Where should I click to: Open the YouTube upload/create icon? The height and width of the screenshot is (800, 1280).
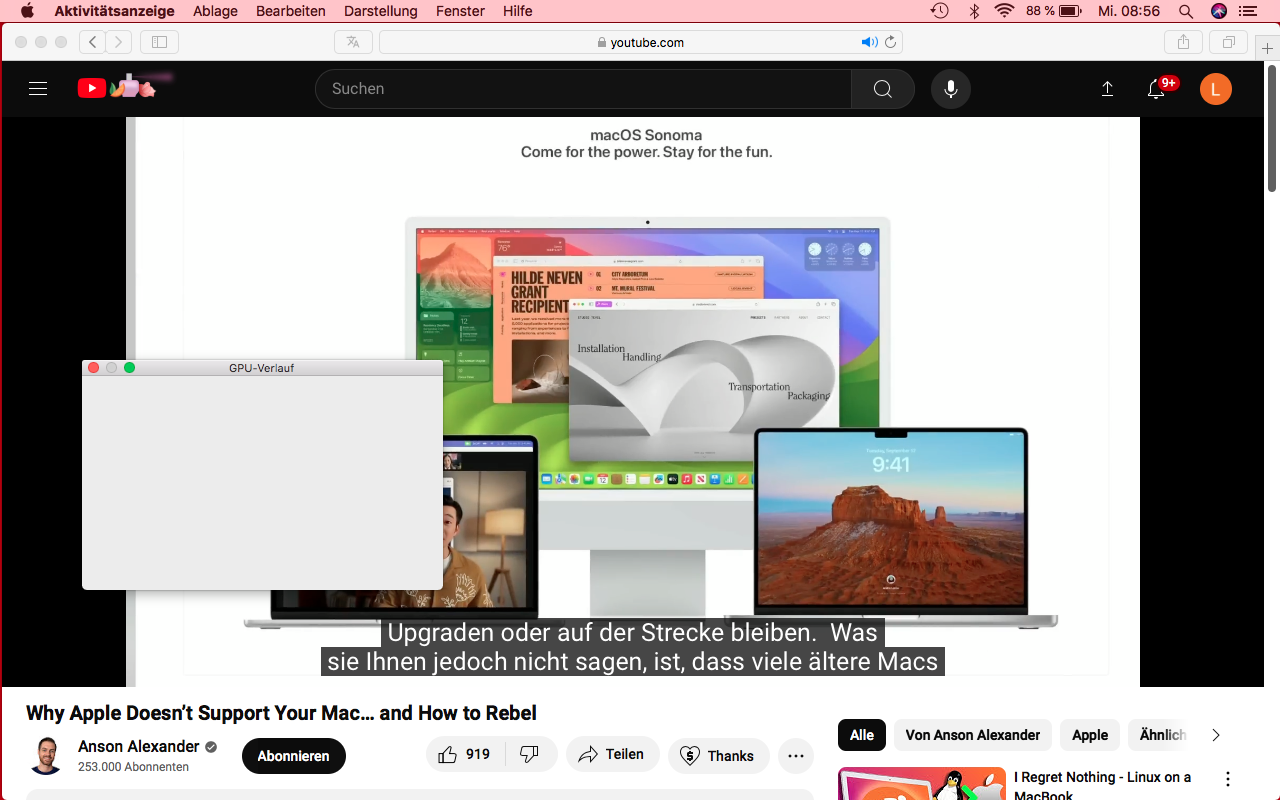coord(1107,89)
